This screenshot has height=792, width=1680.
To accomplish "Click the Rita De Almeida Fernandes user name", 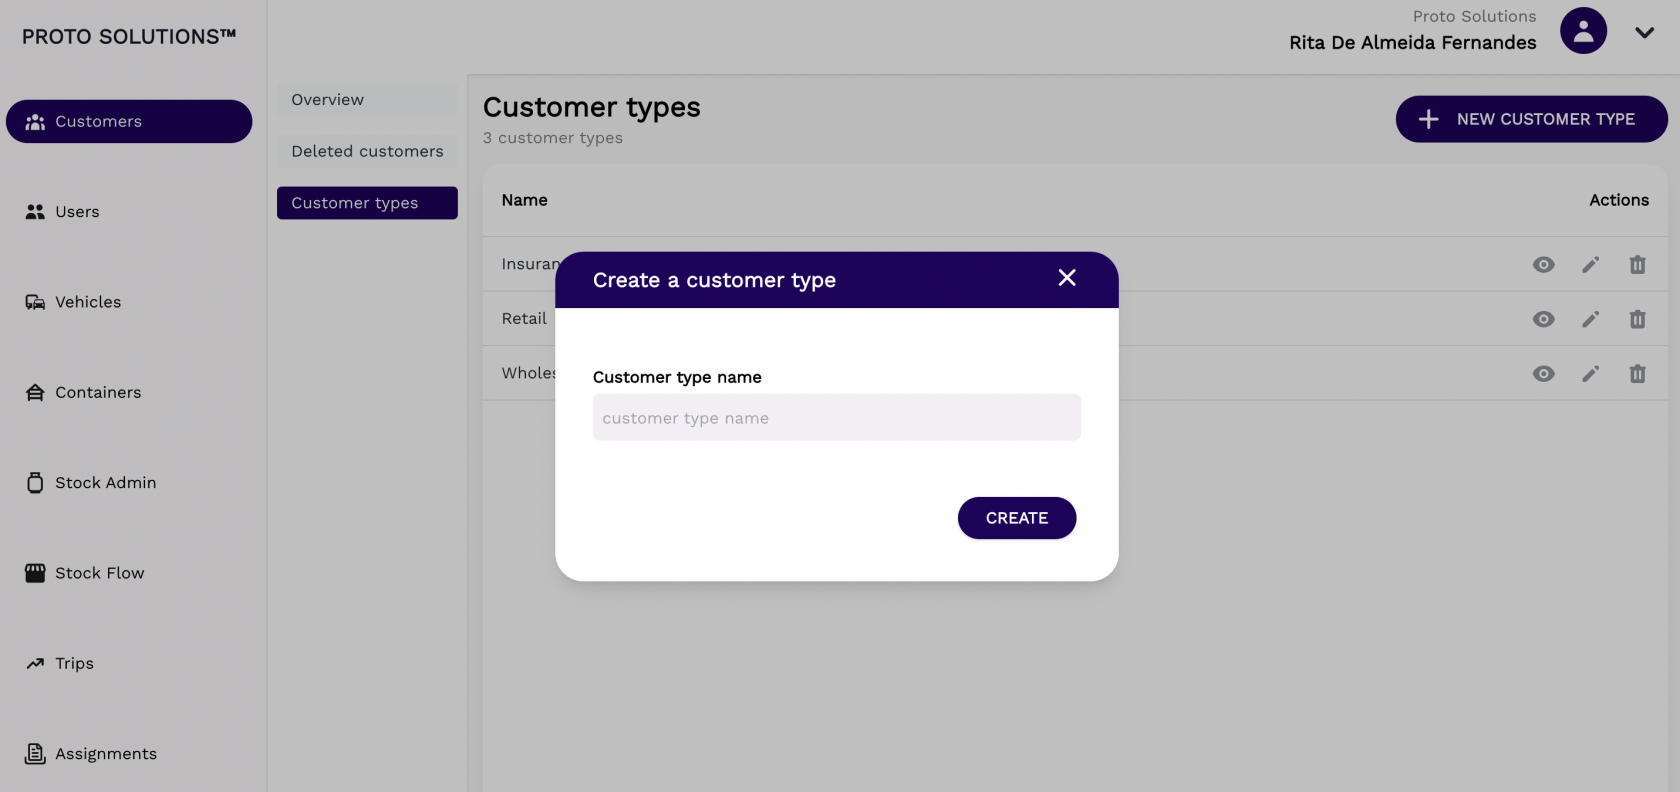I will [1412, 43].
